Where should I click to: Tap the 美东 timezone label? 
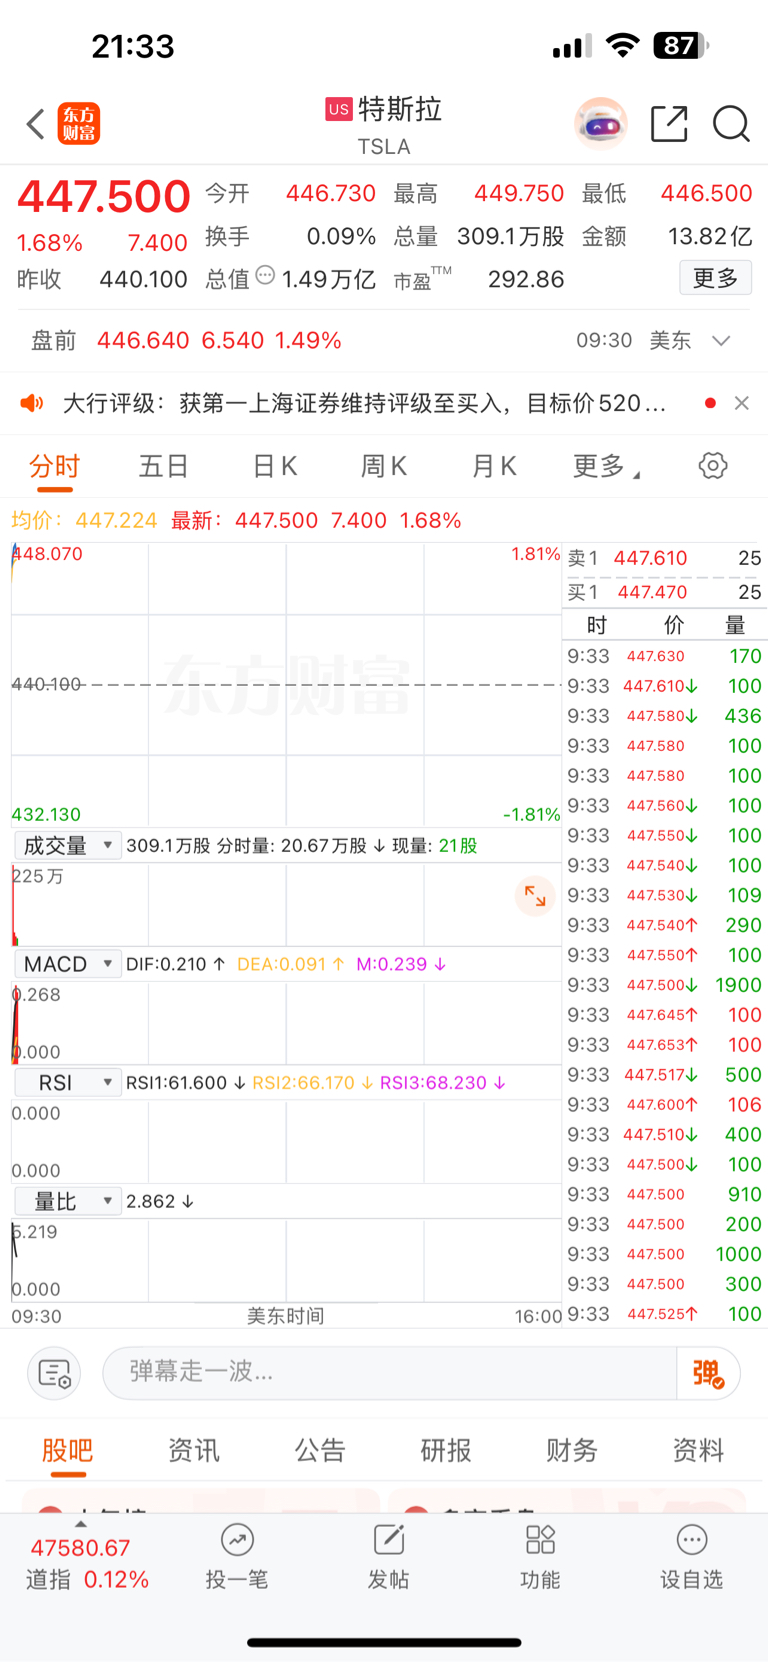pos(670,341)
